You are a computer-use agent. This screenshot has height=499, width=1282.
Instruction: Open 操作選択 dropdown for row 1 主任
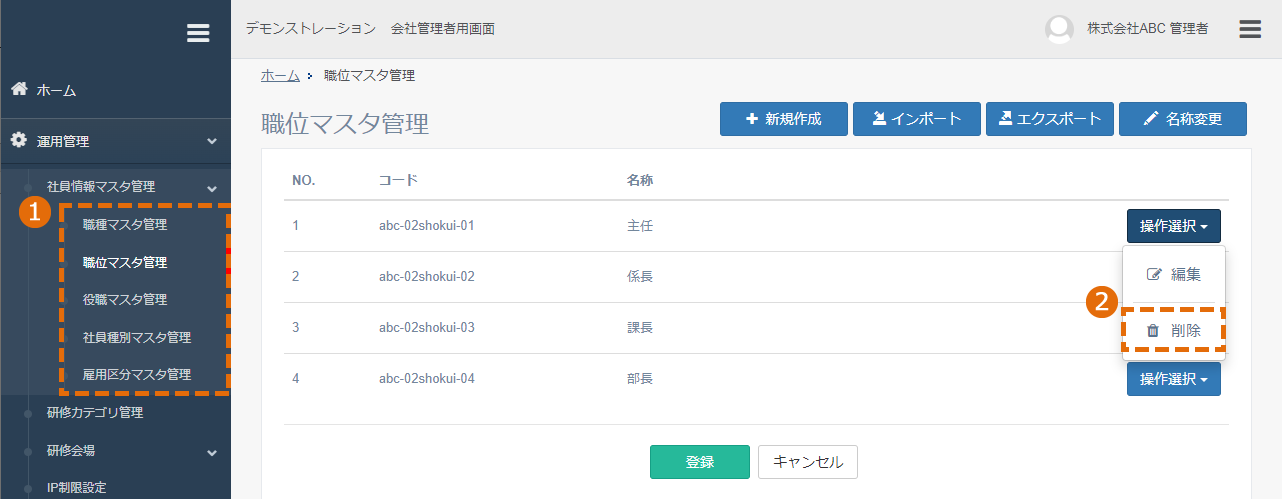click(x=1174, y=226)
